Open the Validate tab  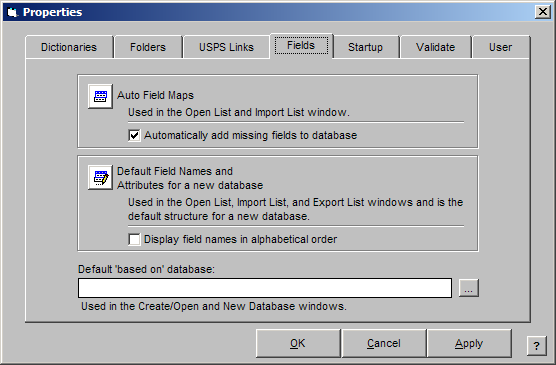pyautogui.click(x=435, y=47)
